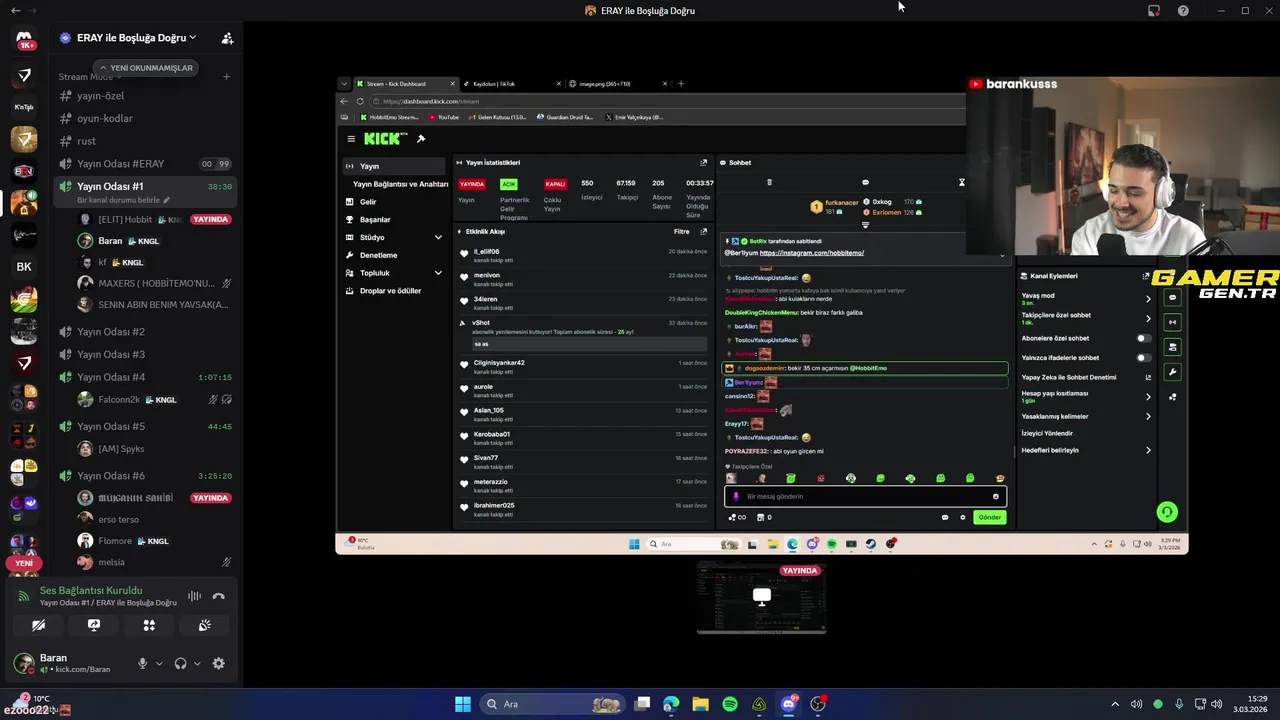Open the yayın-özel text channel

point(145,96)
